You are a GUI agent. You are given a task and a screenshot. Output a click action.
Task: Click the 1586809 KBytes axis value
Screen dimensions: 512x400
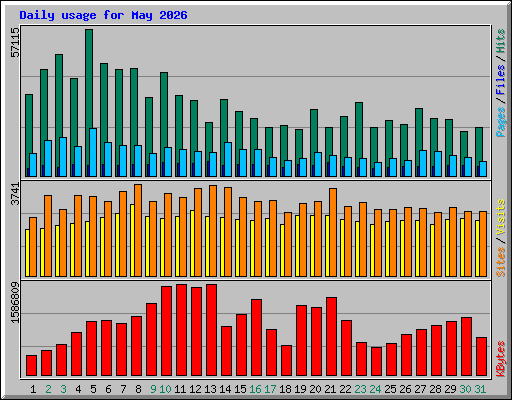pyautogui.click(x=15, y=303)
